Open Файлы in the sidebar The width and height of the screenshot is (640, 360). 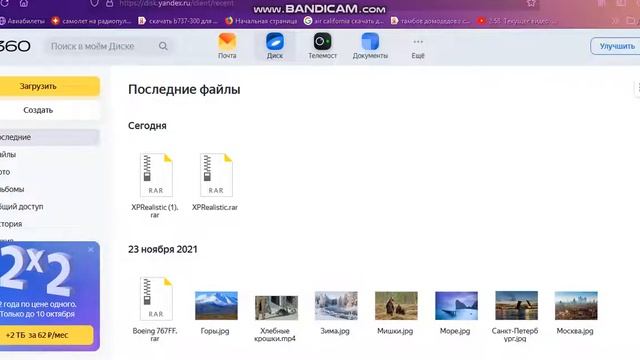tap(8, 155)
